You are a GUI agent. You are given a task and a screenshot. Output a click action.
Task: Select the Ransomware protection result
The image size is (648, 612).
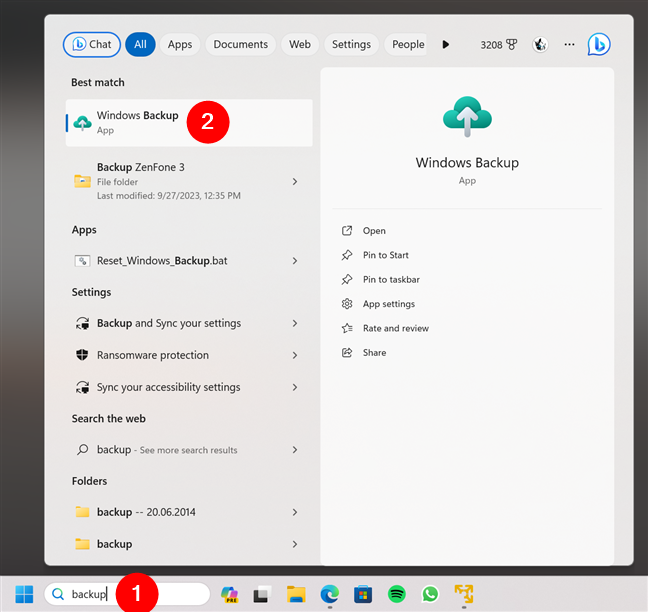tap(189, 355)
